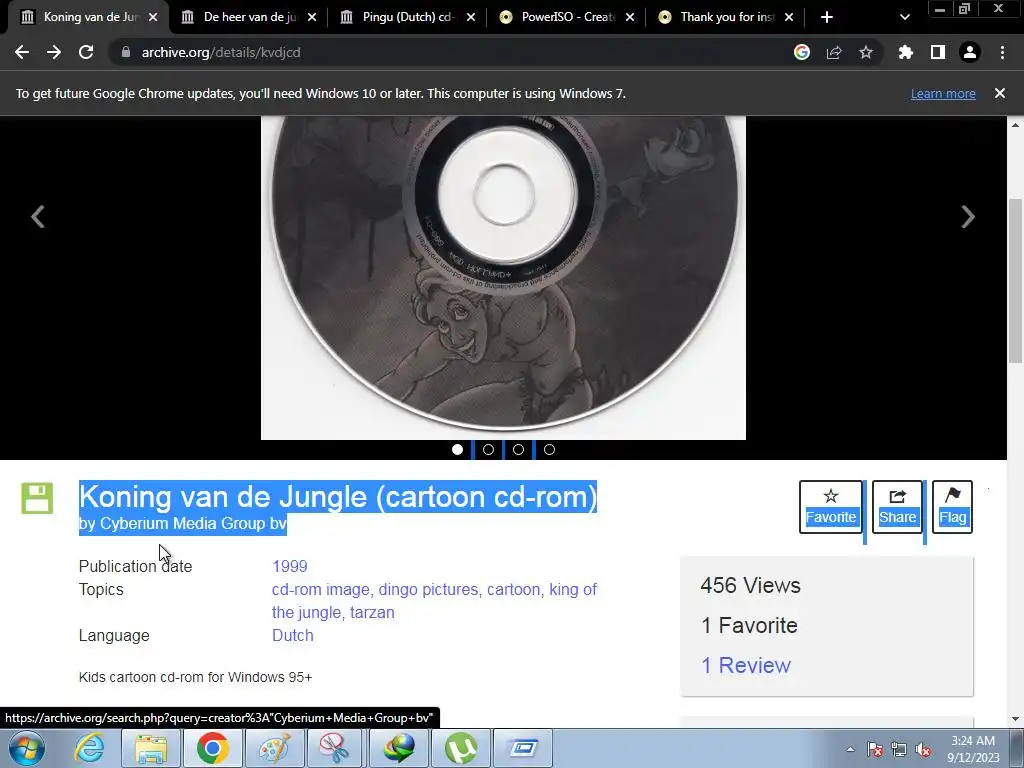
Task: Jump to the 1 Review link
Action: [746, 665]
